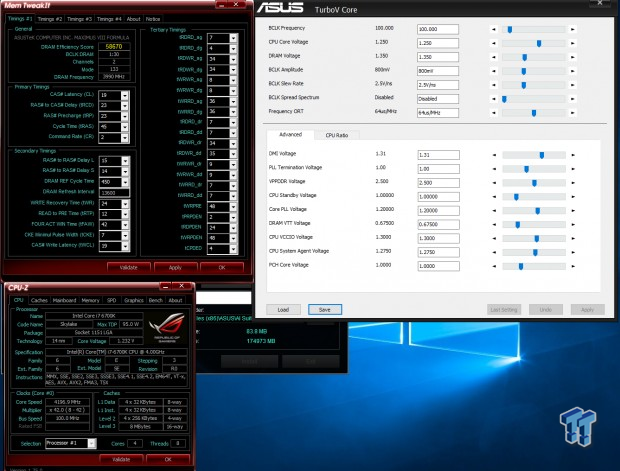This screenshot has height=471, width=620.
Task: Open tRDRD_sg tertiary timing dropdown
Action: [233, 38]
